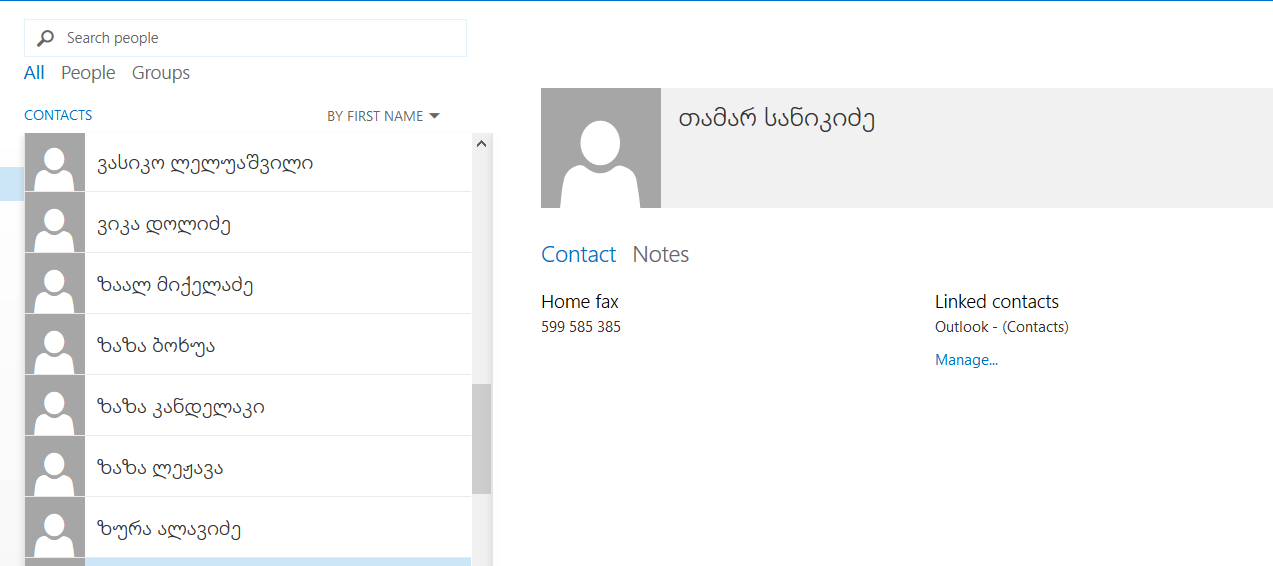Select the All filter tab
This screenshot has height=566, width=1273.
pyautogui.click(x=34, y=73)
